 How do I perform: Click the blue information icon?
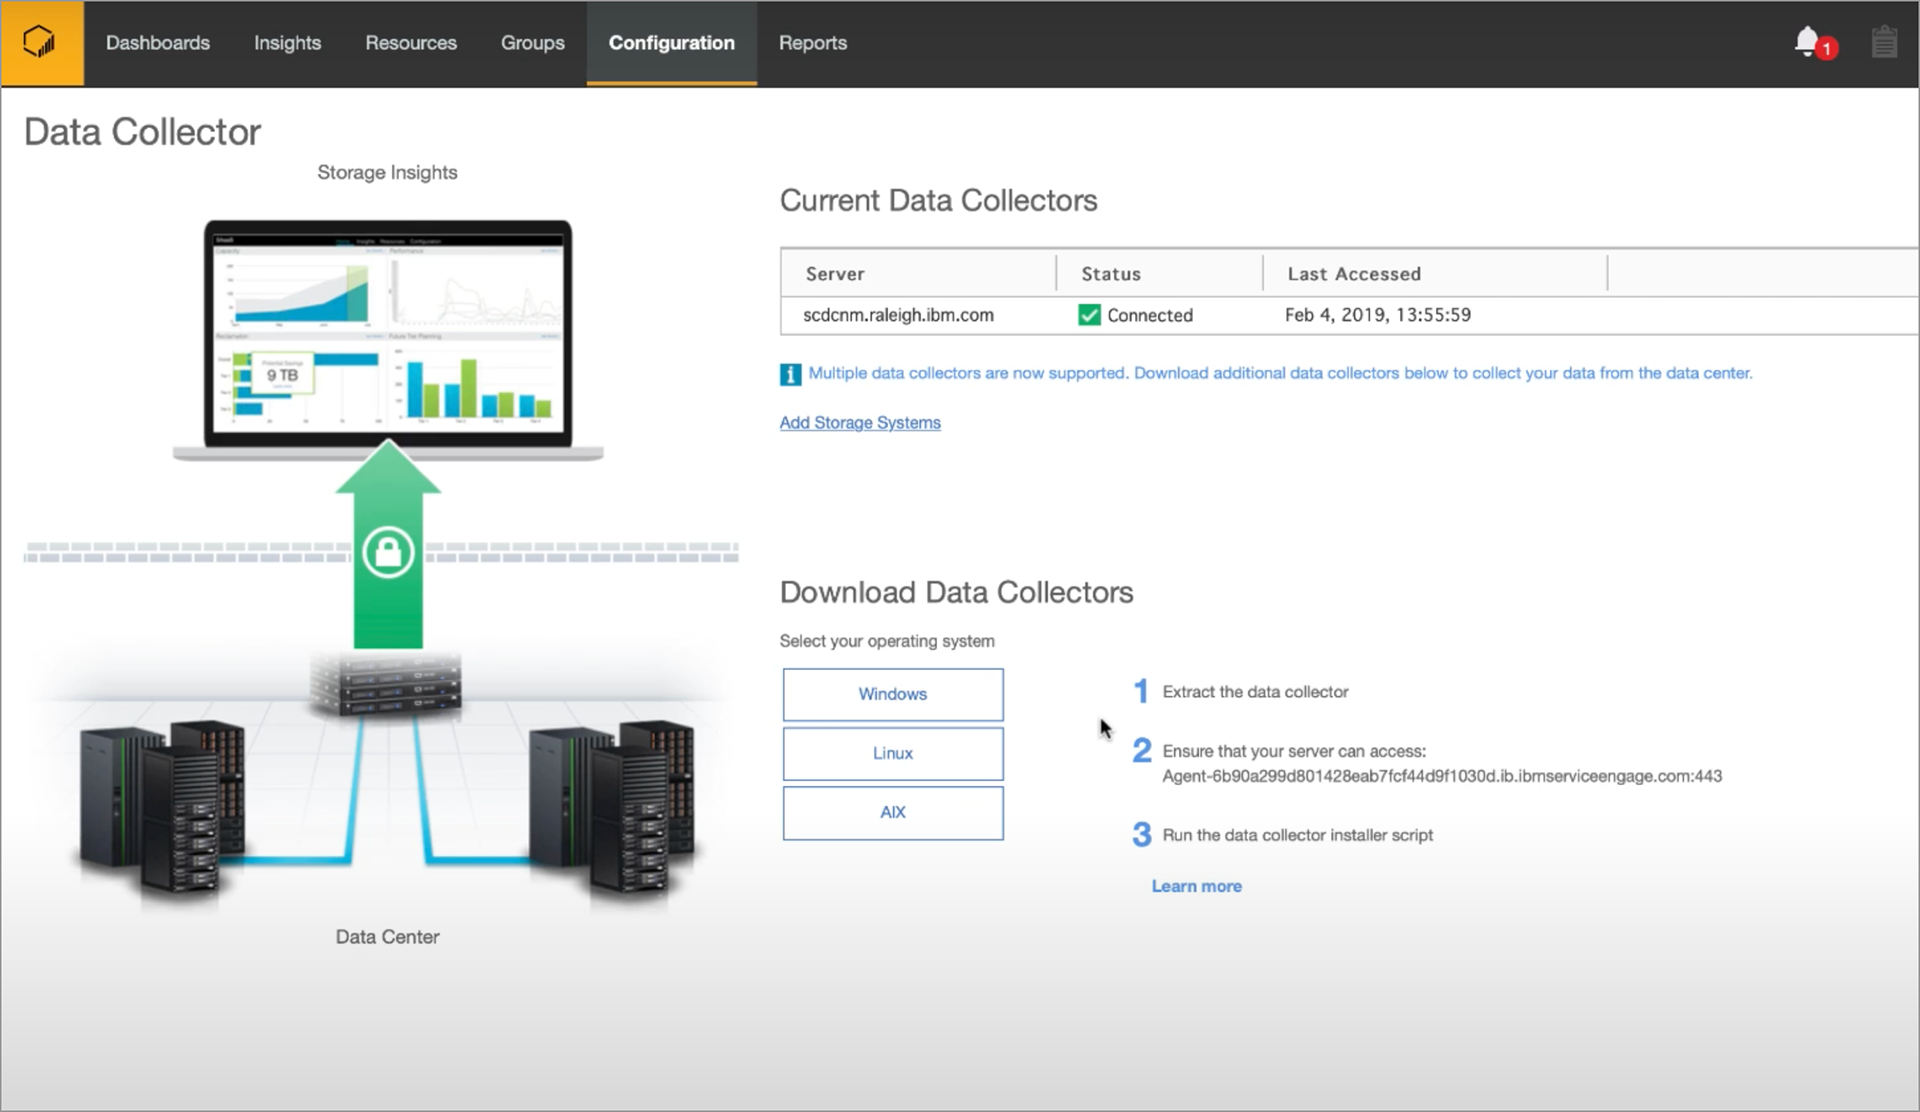coord(790,374)
